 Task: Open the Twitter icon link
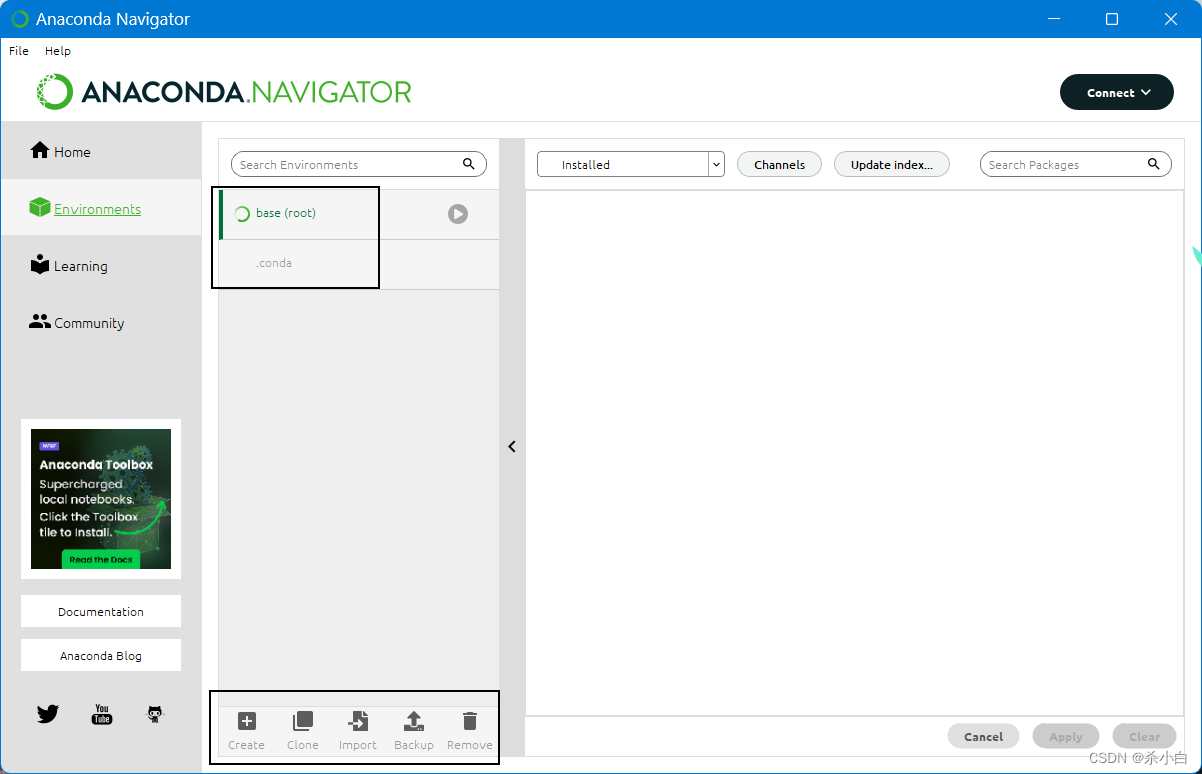[48, 714]
